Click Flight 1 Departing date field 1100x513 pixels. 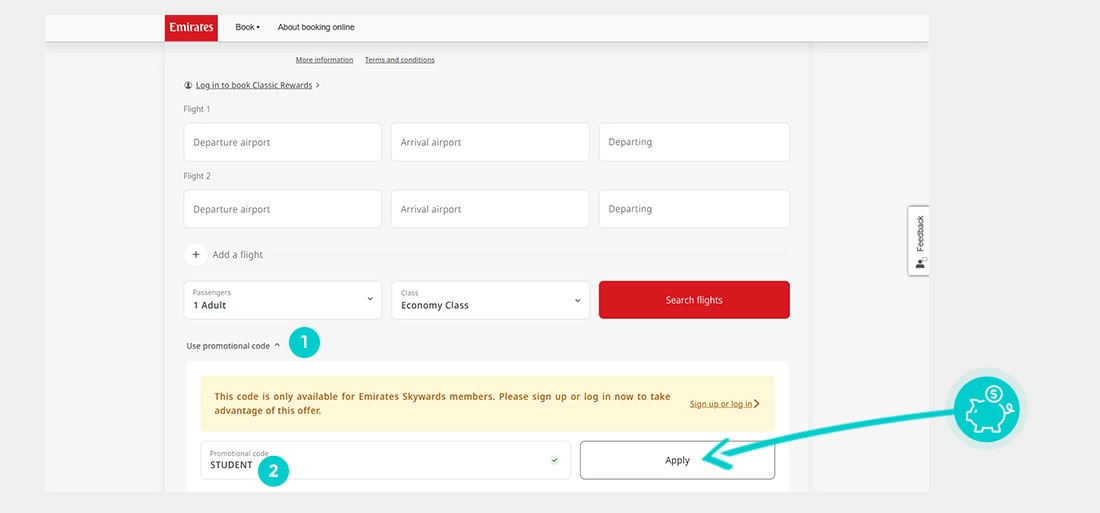point(694,142)
